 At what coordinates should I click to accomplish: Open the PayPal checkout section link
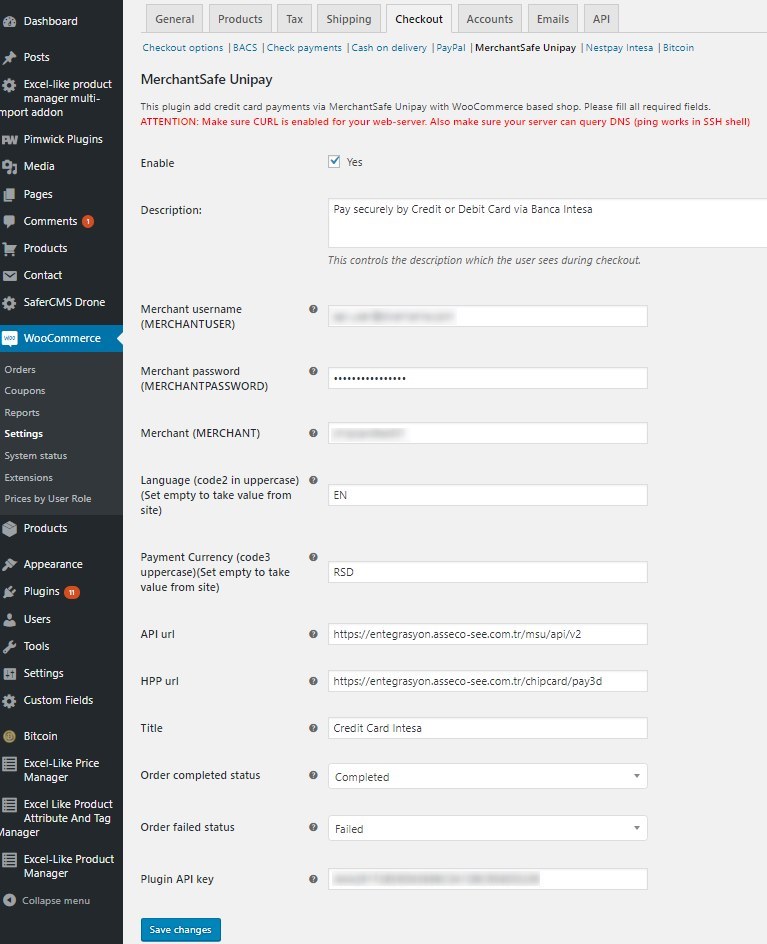coord(451,47)
